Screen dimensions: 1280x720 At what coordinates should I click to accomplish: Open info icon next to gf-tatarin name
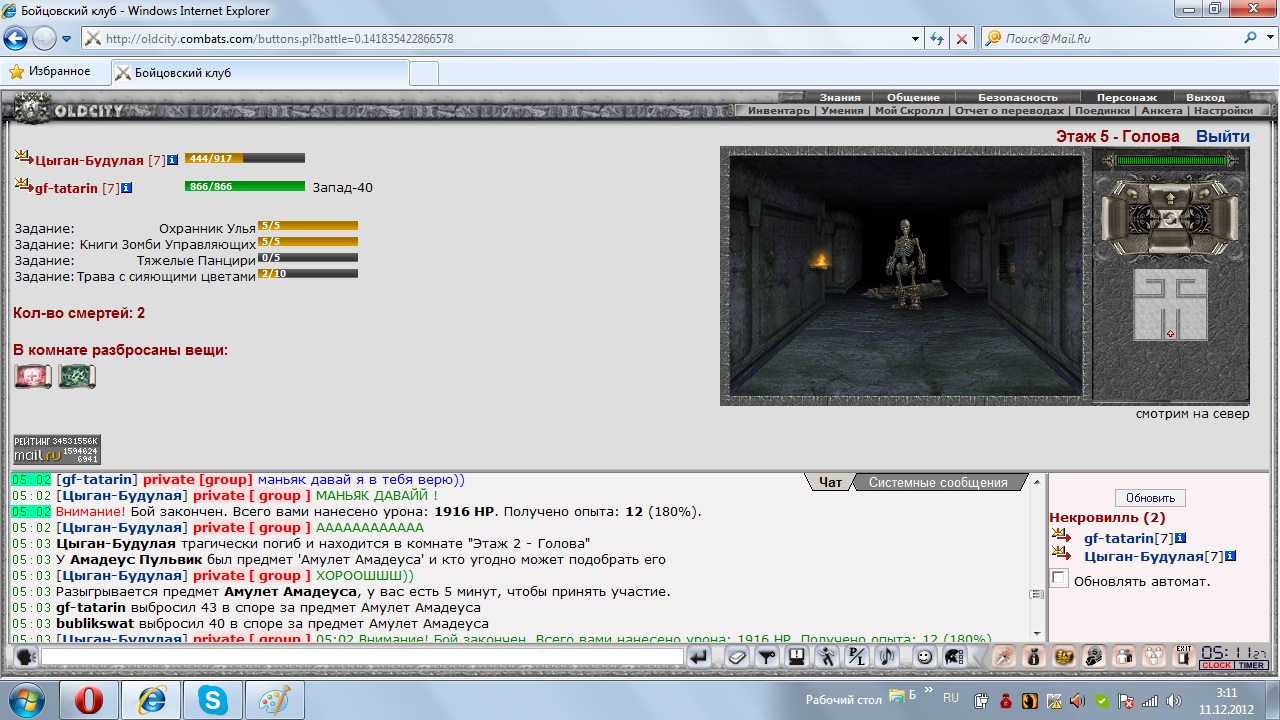pyautogui.click(x=127, y=188)
